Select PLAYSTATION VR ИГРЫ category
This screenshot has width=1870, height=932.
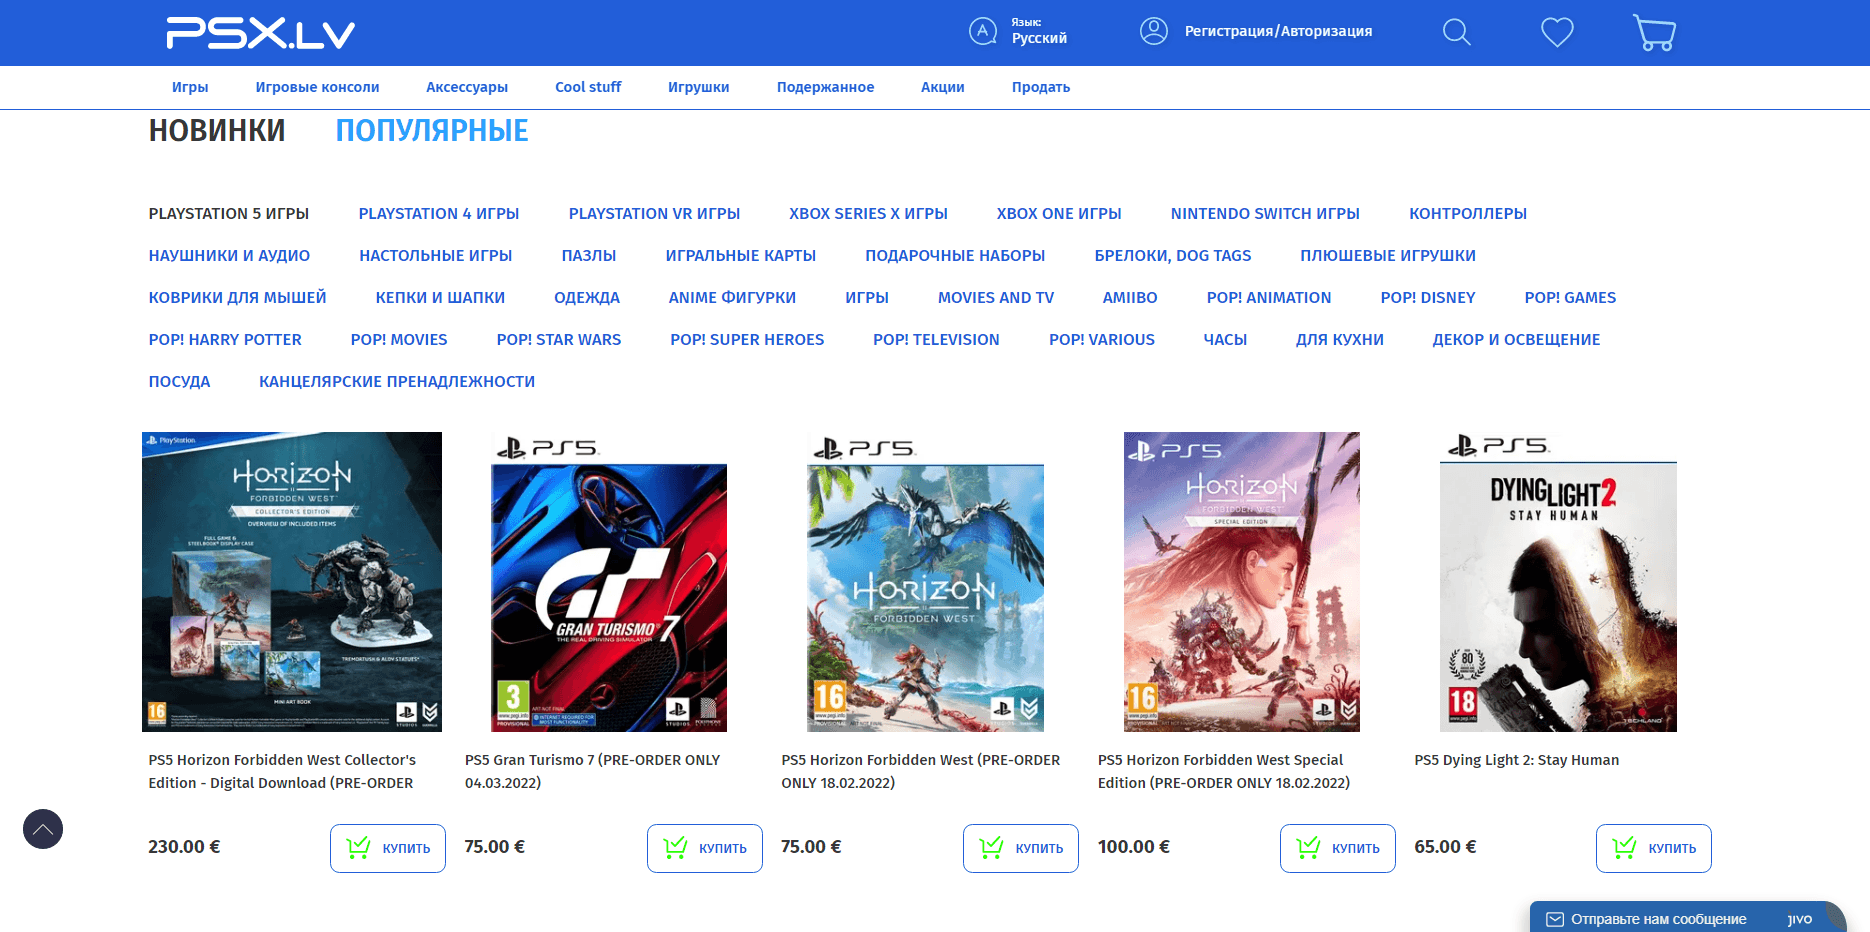tap(654, 213)
